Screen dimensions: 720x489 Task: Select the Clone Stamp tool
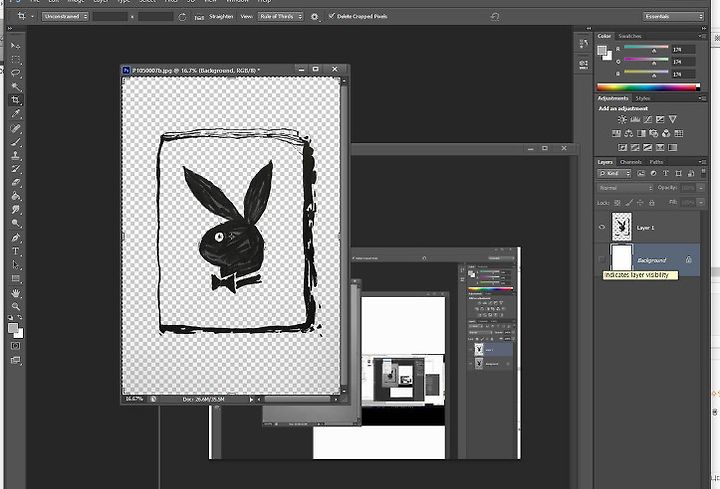pyautogui.click(x=16, y=155)
